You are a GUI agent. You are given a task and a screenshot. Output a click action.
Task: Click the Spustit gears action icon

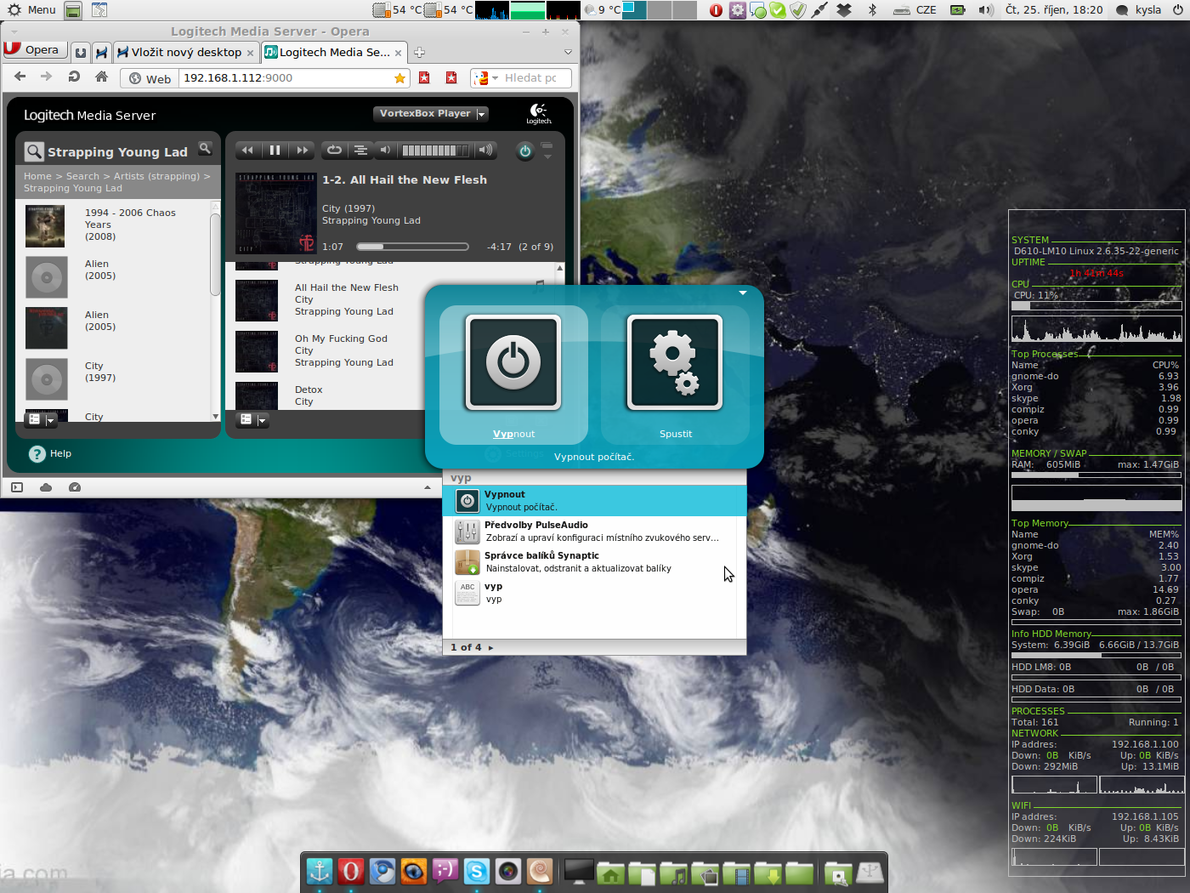[675, 363]
